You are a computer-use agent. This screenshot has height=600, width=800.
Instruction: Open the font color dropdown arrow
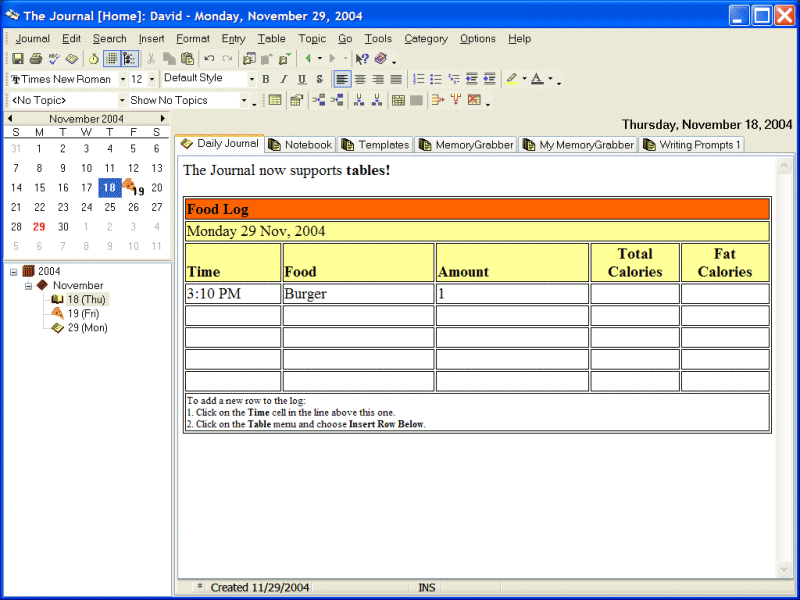click(x=548, y=79)
